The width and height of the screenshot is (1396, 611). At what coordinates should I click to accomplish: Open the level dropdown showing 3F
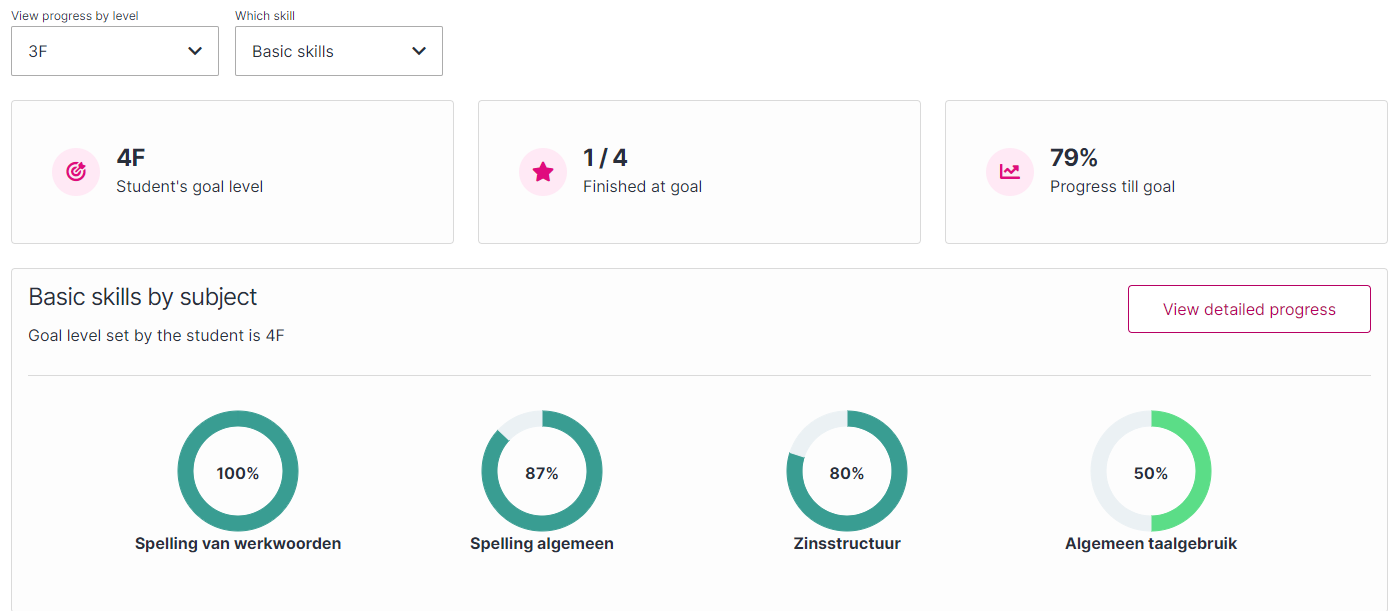[114, 51]
